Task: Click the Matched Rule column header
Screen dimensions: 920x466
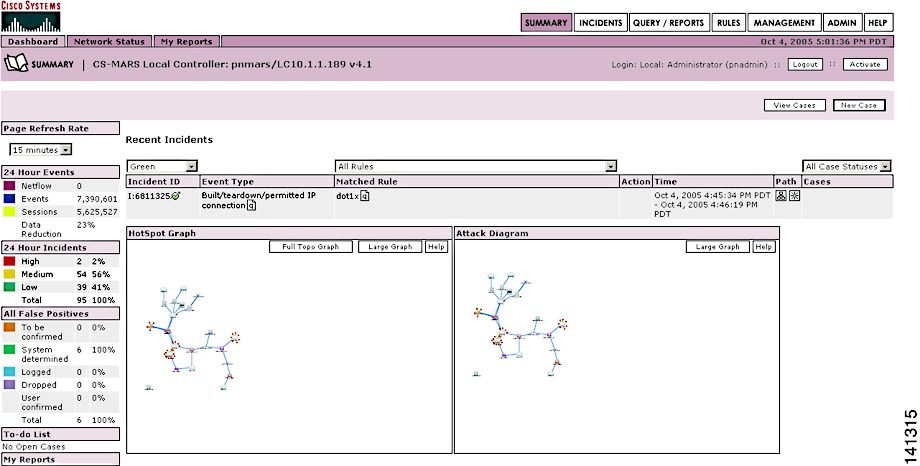Action: pyautogui.click(x=476, y=181)
